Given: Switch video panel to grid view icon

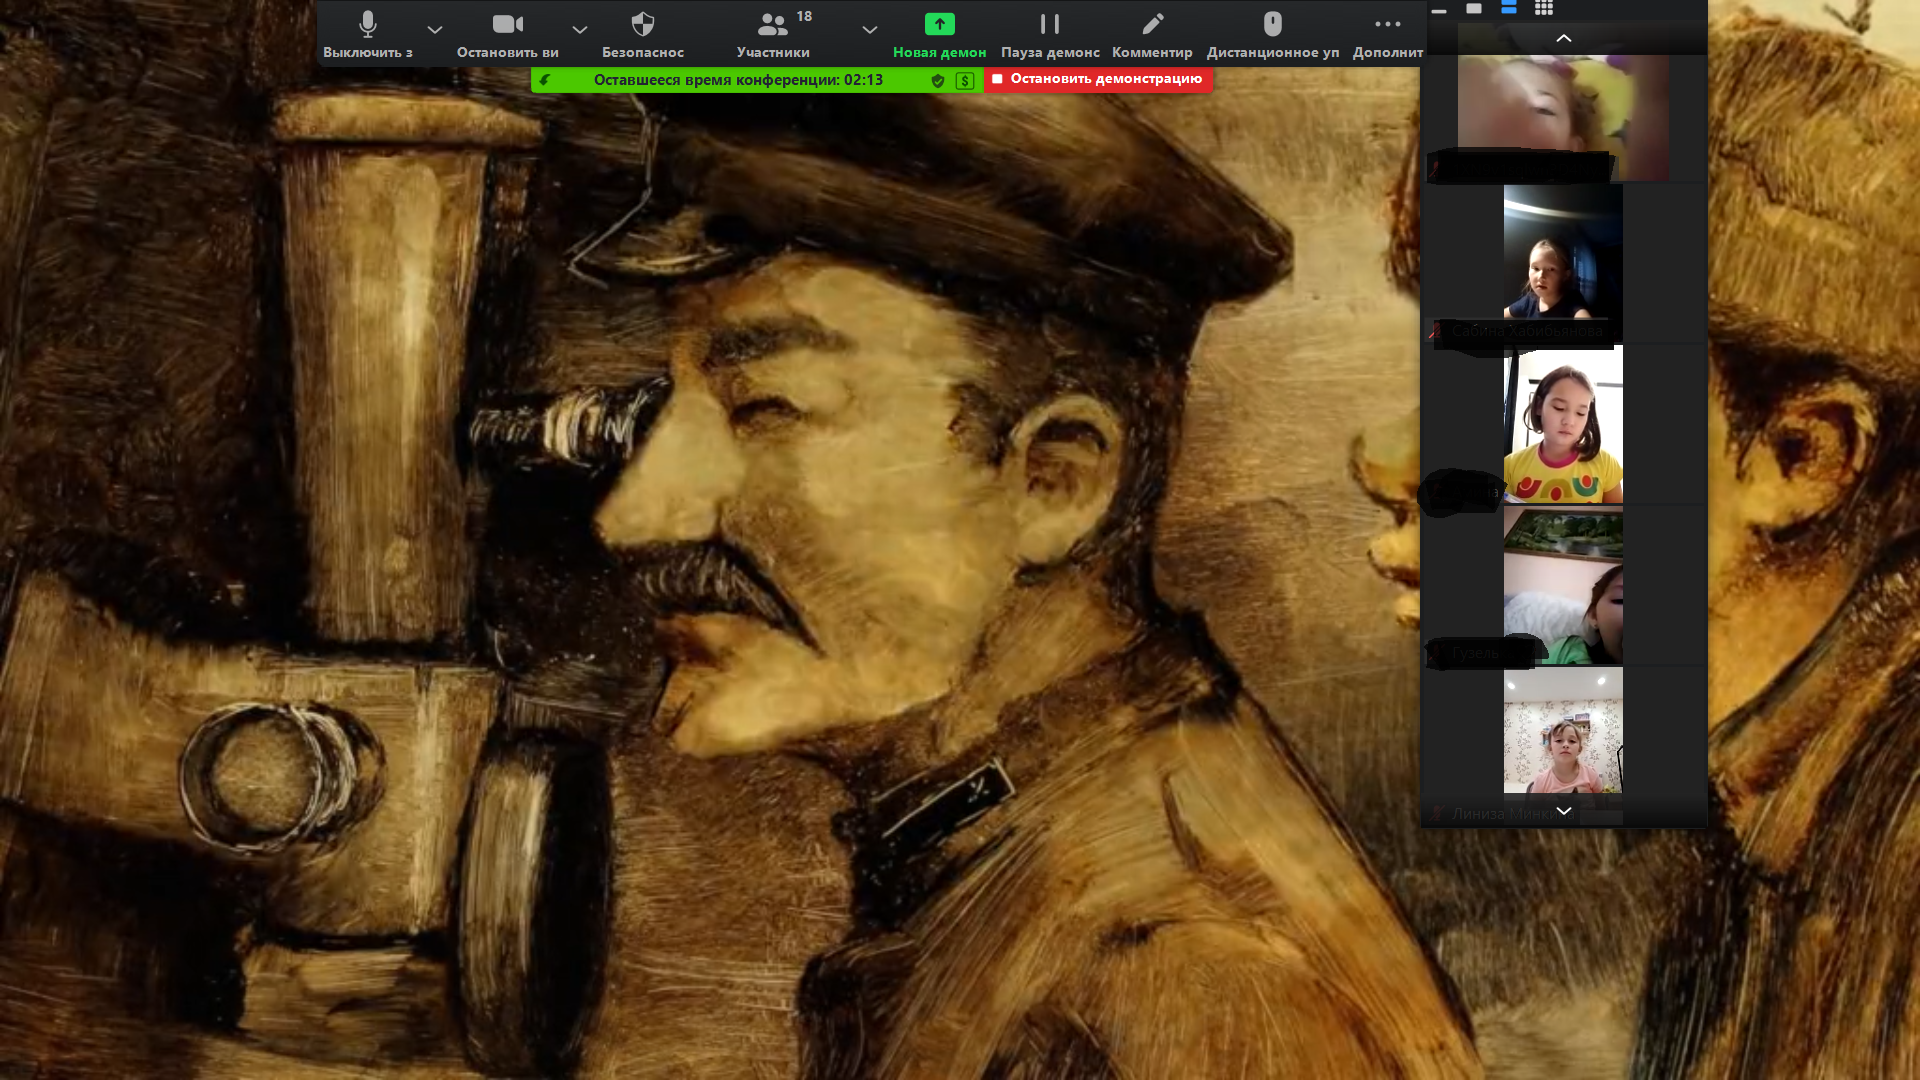Looking at the screenshot, I should point(1544,8).
